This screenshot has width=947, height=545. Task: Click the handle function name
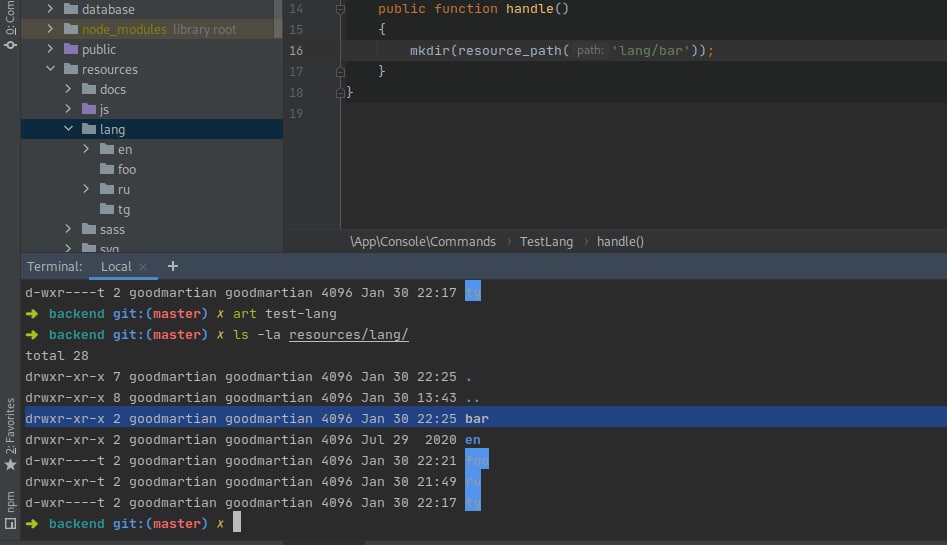(530, 9)
